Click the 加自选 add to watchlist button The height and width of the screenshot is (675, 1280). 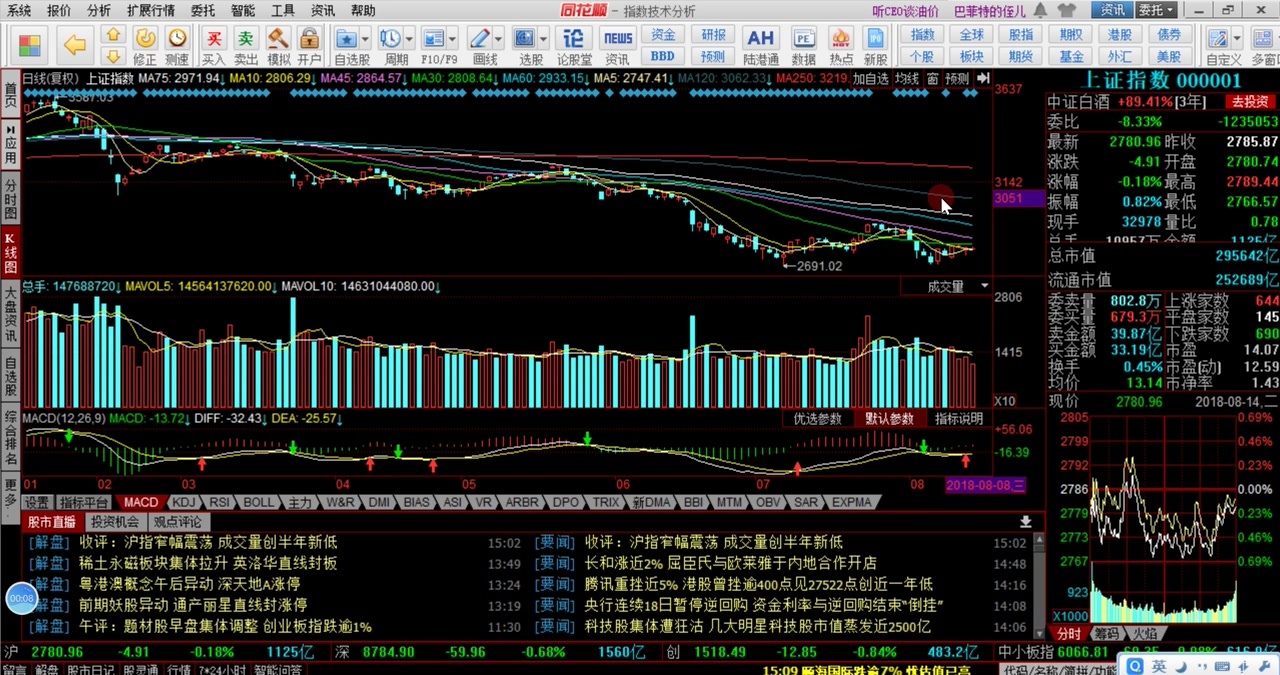click(870, 78)
